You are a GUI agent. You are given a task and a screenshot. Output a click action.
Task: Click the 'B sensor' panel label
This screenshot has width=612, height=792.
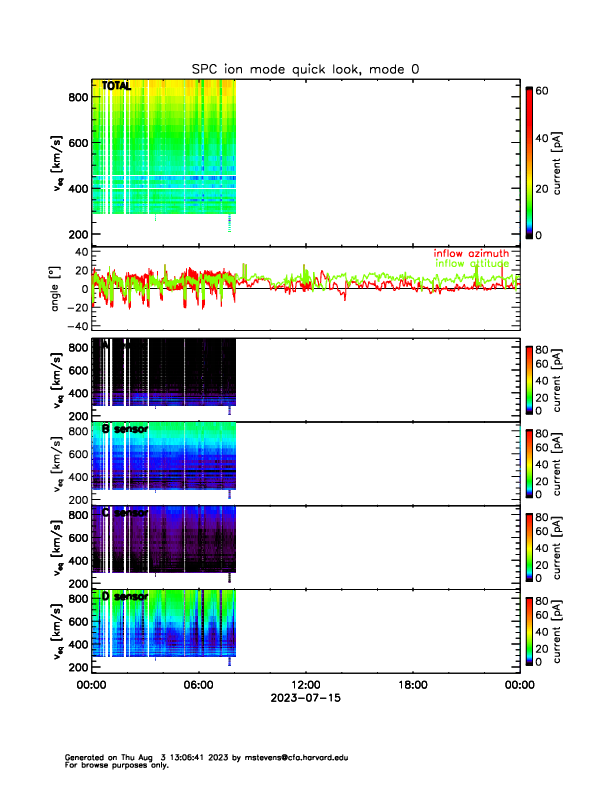[125, 429]
